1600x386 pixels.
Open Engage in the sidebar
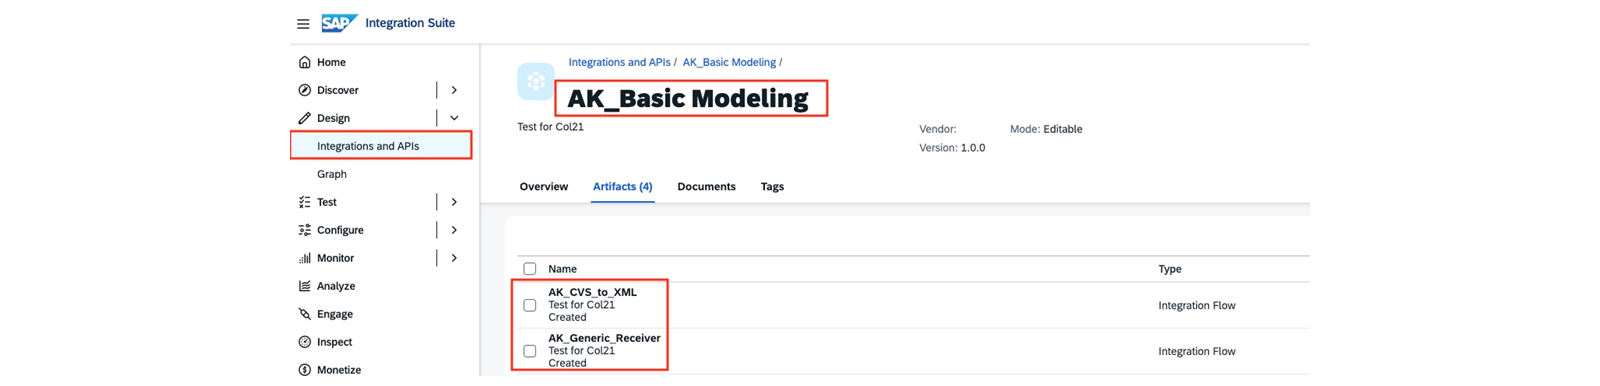(335, 314)
